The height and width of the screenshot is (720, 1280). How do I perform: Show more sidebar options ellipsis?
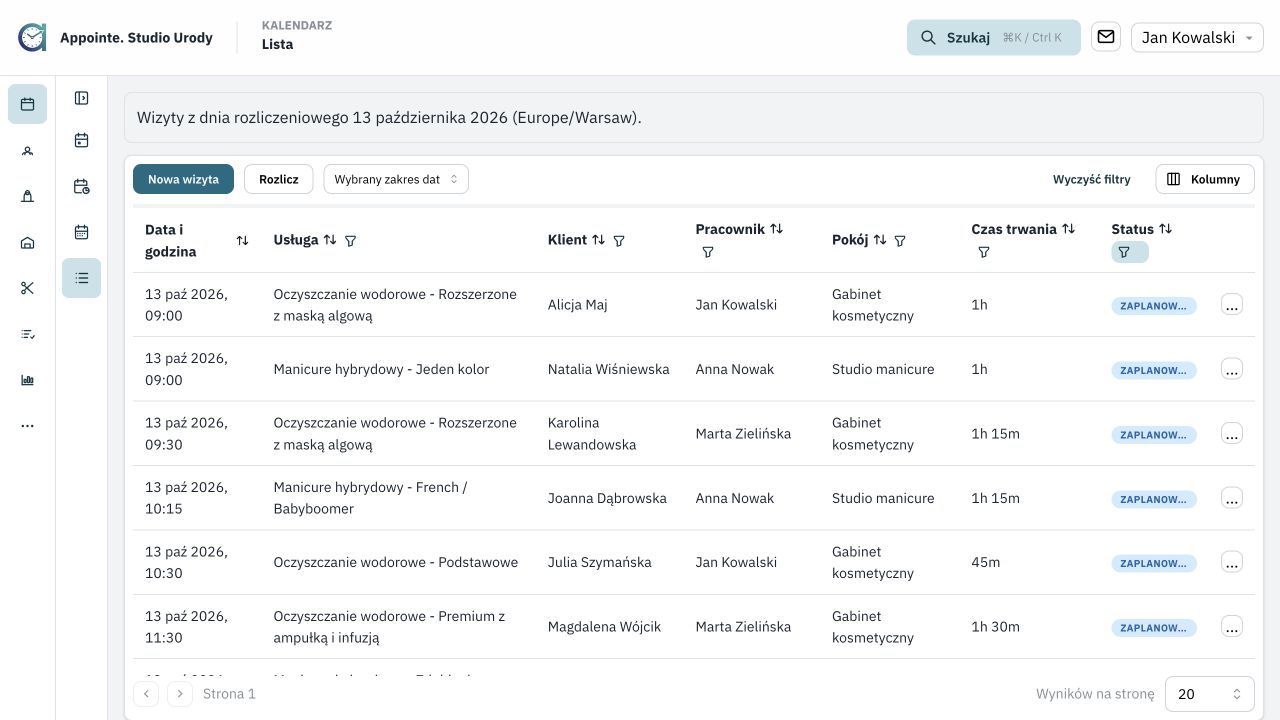[x=27, y=426]
